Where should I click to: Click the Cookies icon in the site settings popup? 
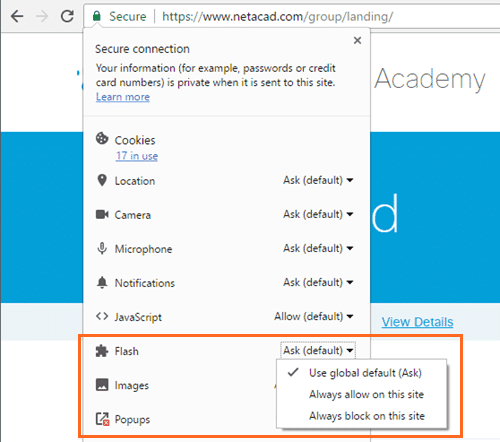(102, 138)
